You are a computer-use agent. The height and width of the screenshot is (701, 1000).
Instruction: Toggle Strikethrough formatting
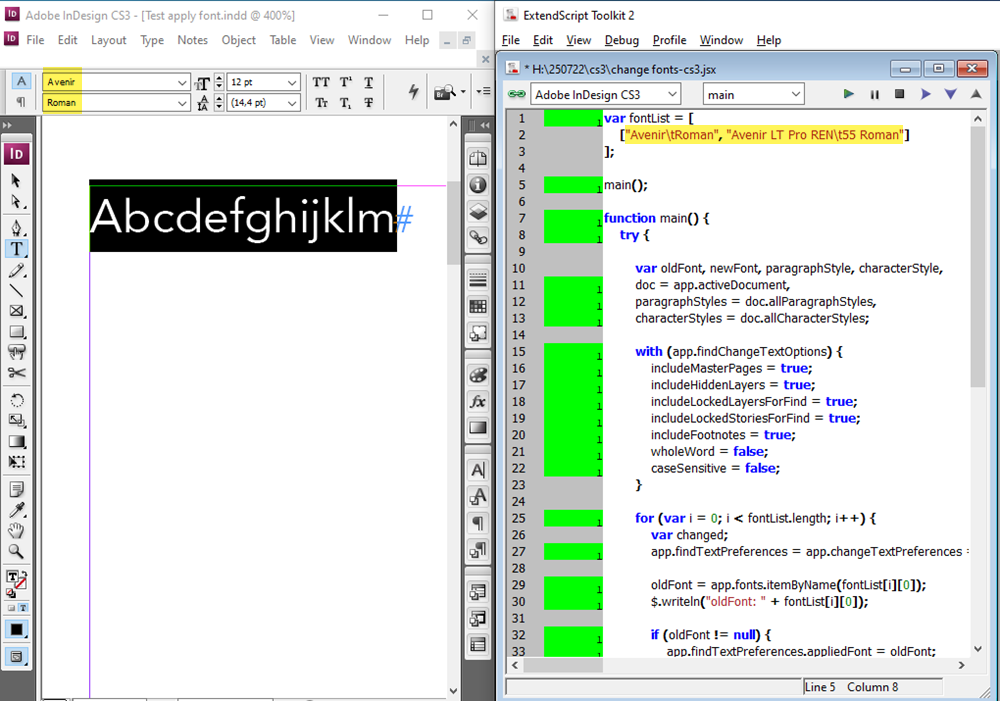coord(369,103)
